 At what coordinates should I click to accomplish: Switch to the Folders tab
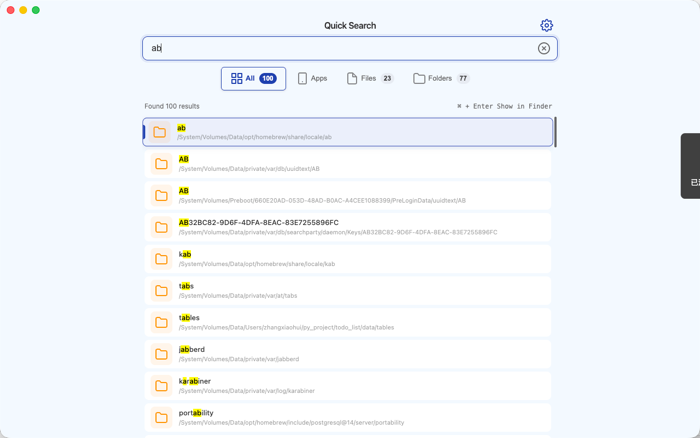click(441, 79)
